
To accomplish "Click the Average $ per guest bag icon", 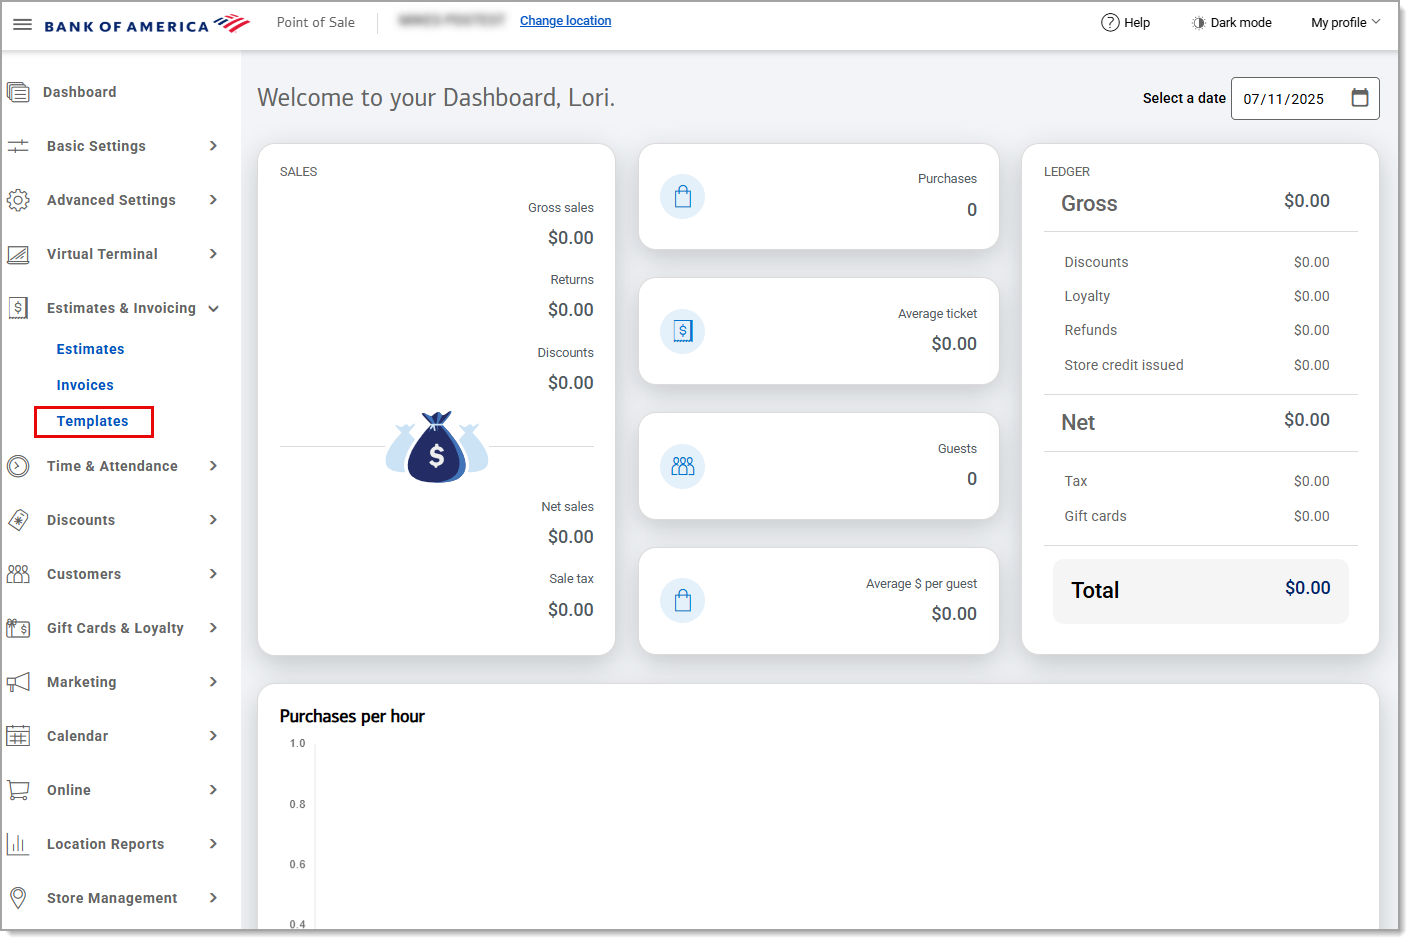I will click(683, 601).
